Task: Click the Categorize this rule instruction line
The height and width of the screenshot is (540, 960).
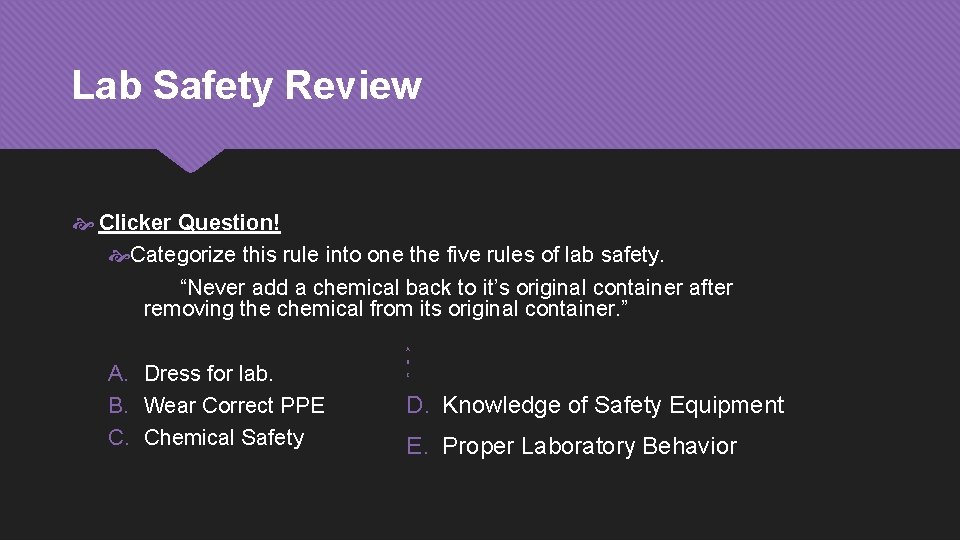Action: pyautogui.click(x=397, y=256)
